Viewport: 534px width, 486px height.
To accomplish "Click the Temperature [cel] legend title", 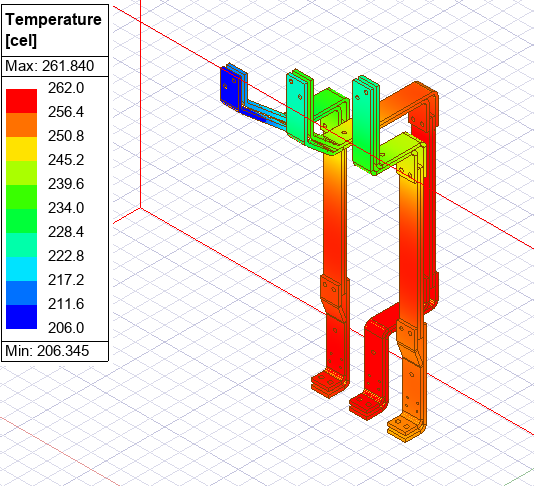I will (53, 30).
